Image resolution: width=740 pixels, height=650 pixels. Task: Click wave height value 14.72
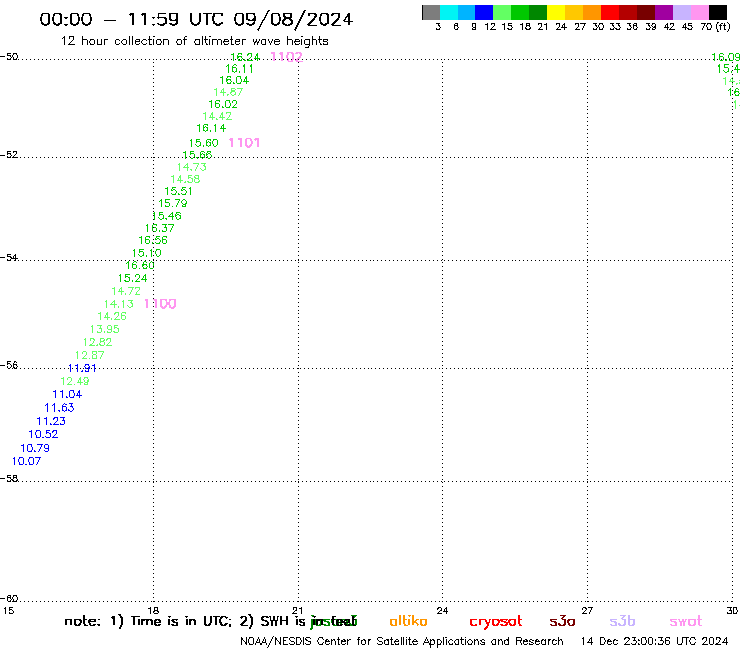point(126,291)
